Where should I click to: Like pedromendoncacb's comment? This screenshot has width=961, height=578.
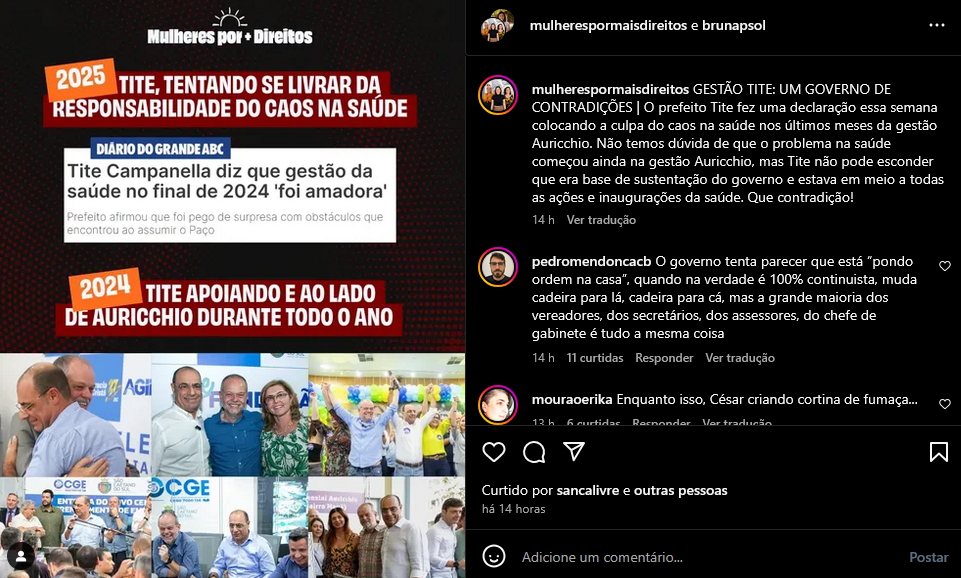coord(944,266)
